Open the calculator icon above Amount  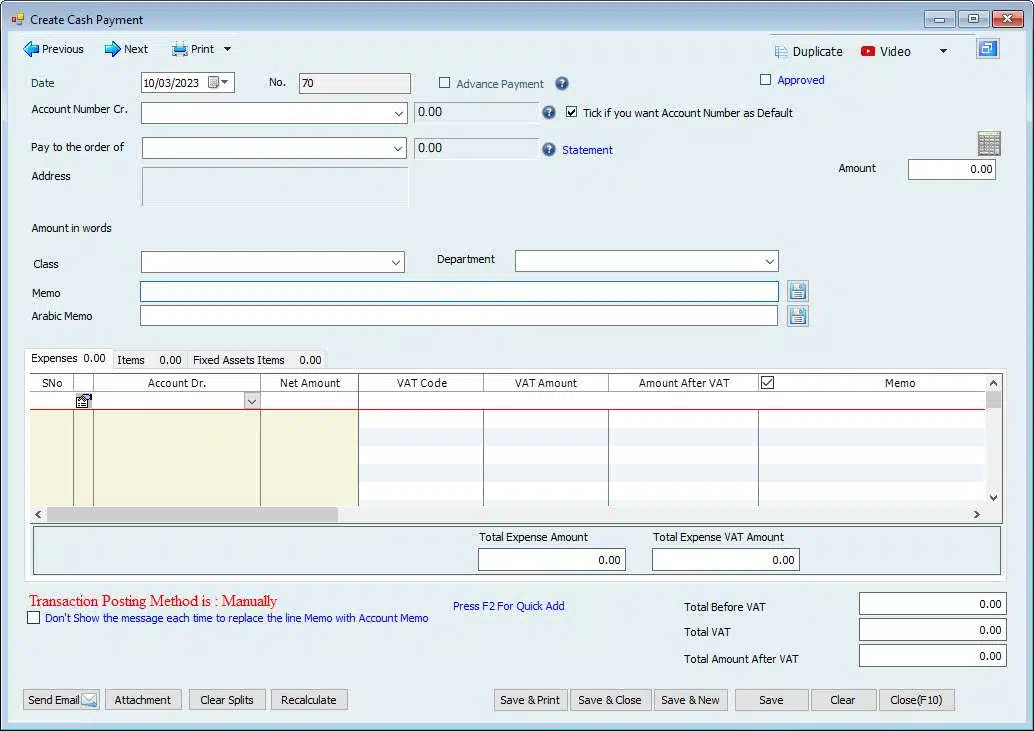(x=988, y=144)
